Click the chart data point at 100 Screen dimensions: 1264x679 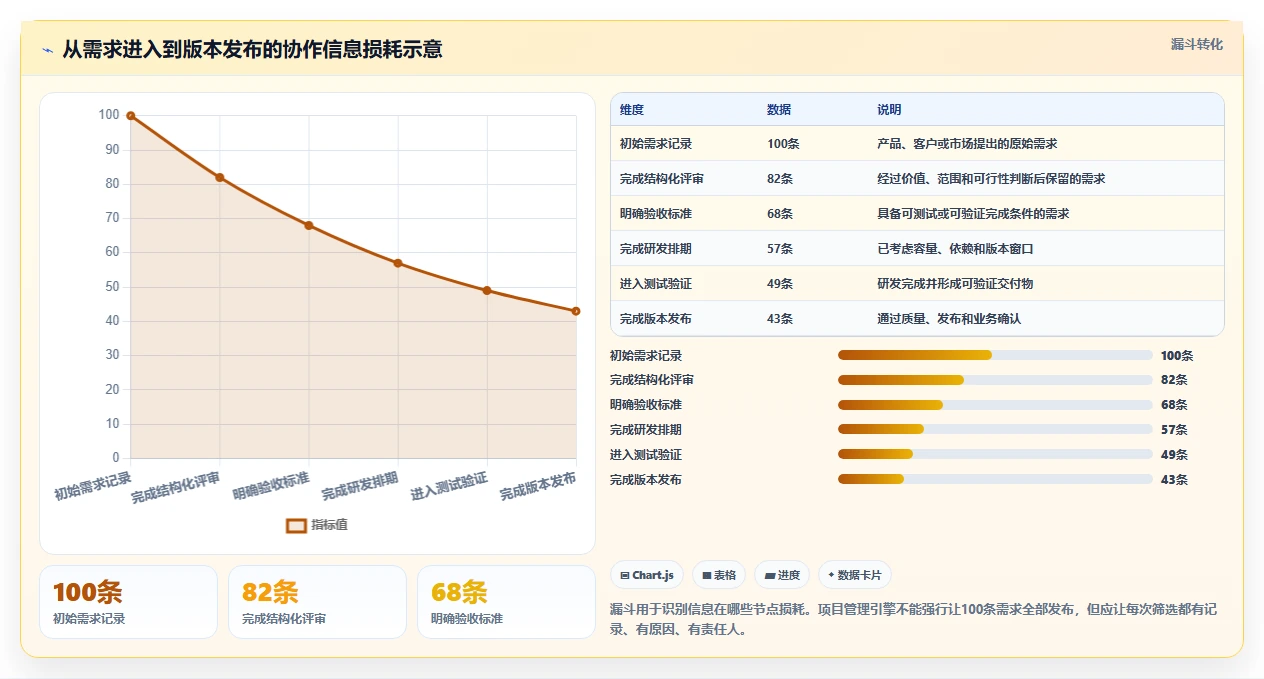(x=131, y=116)
